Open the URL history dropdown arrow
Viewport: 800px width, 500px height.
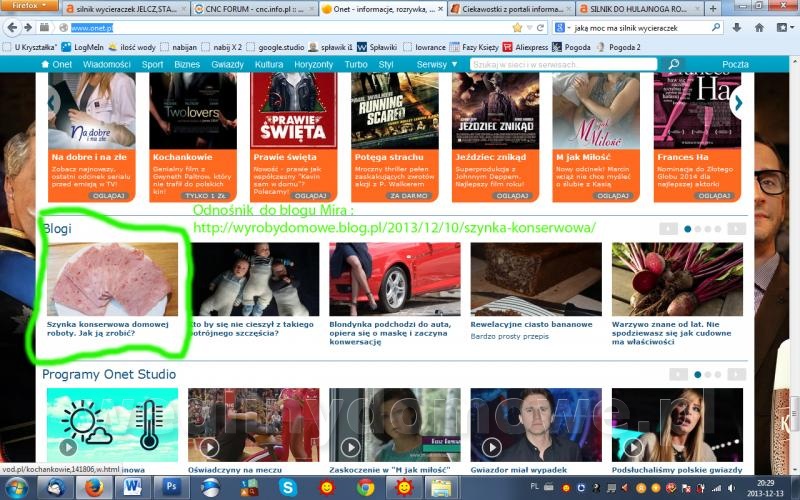click(530, 28)
